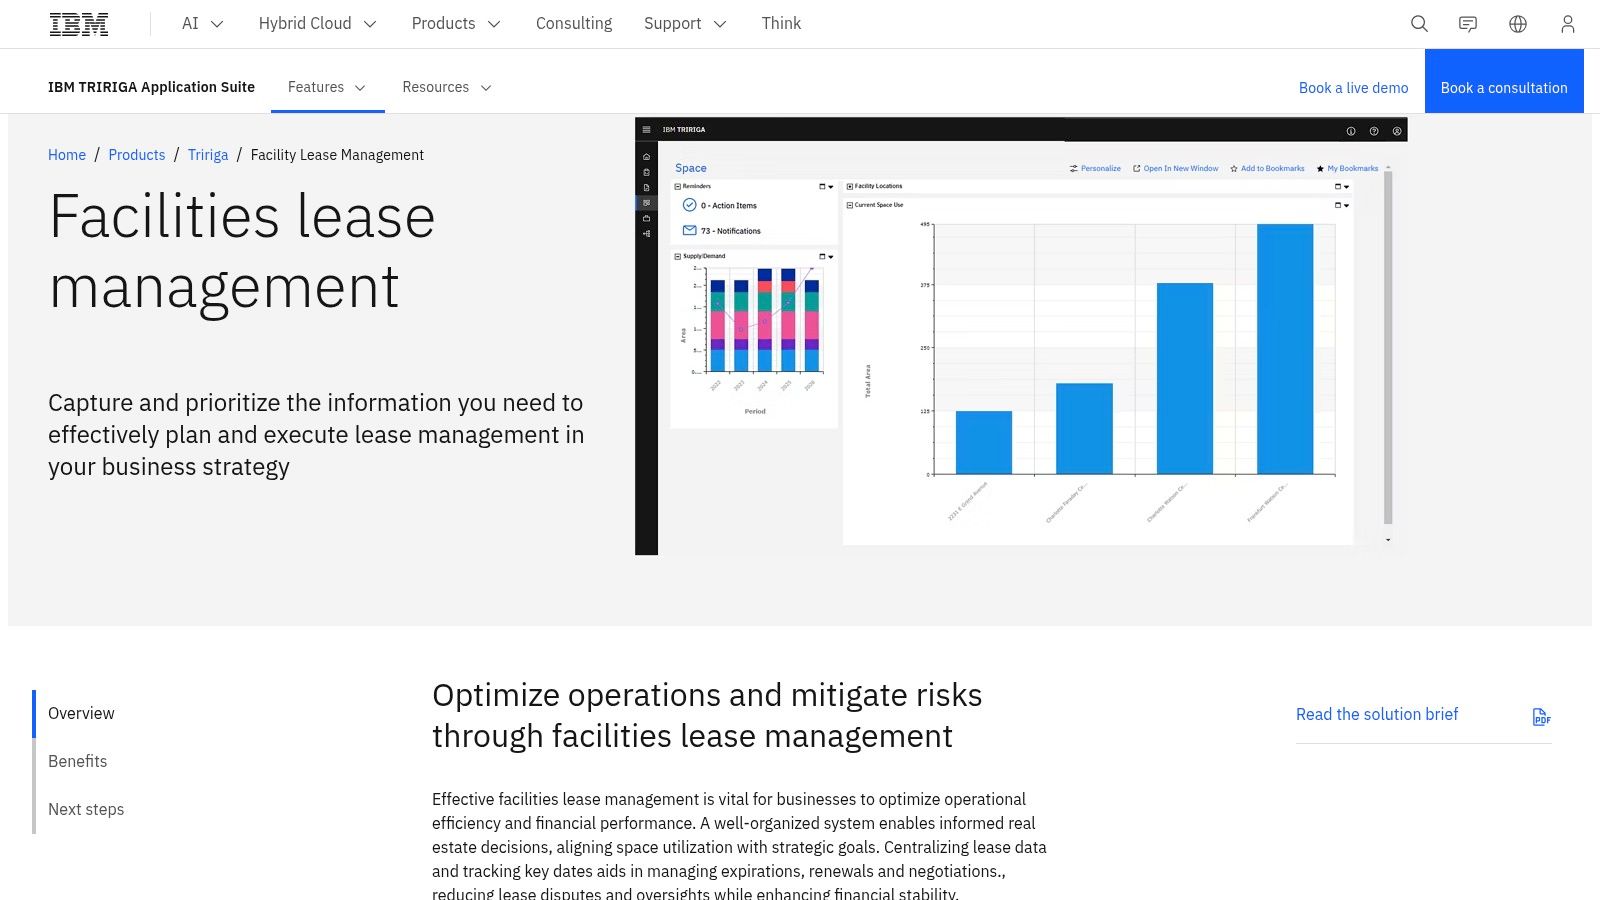This screenshot has height=900, width=1600.
Task: Click the TRIRIGA info icon
Action: coord(1351,130)
